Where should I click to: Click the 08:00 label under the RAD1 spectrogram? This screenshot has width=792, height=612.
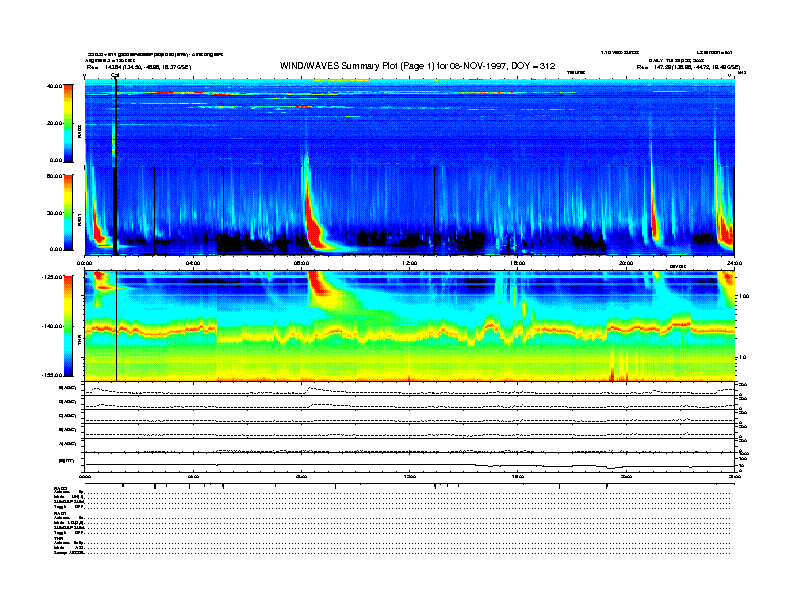click(302, 263)
